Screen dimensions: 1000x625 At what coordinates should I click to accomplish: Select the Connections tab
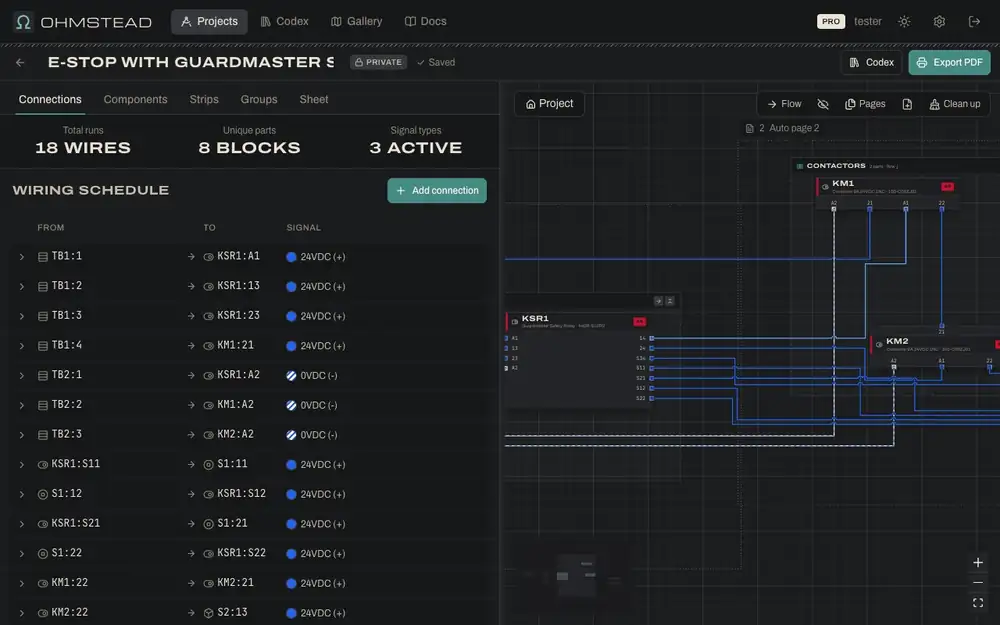[50, 99]
